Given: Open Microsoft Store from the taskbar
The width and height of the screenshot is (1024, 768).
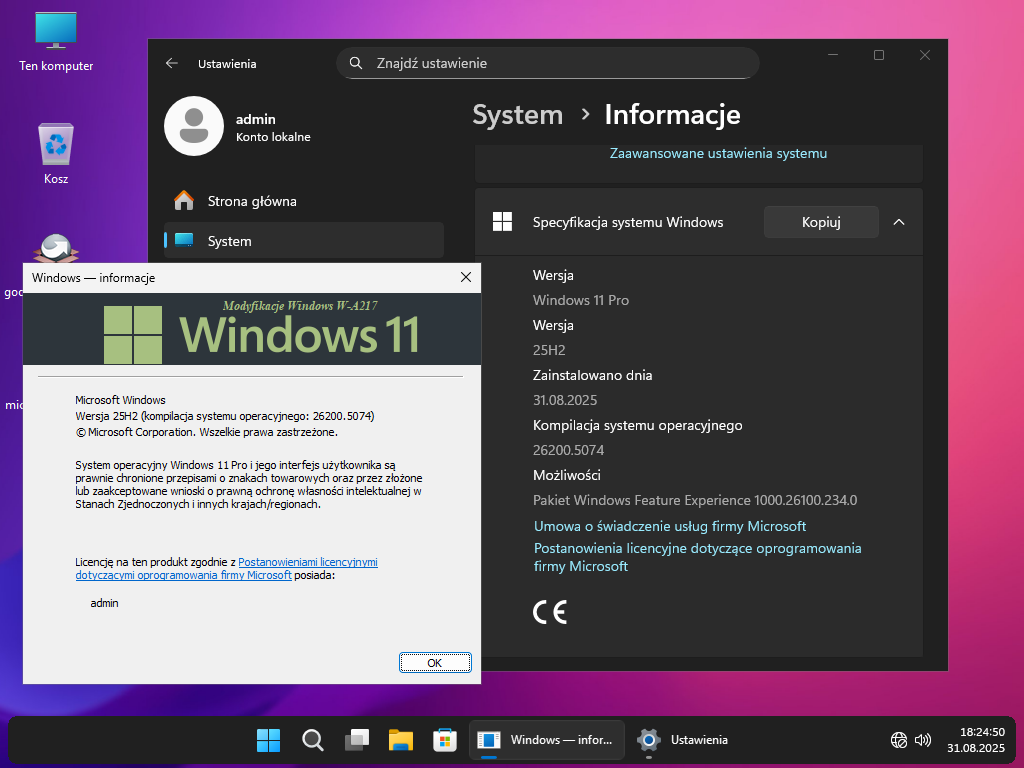Looking at the screenshot, I should (445, 740).
